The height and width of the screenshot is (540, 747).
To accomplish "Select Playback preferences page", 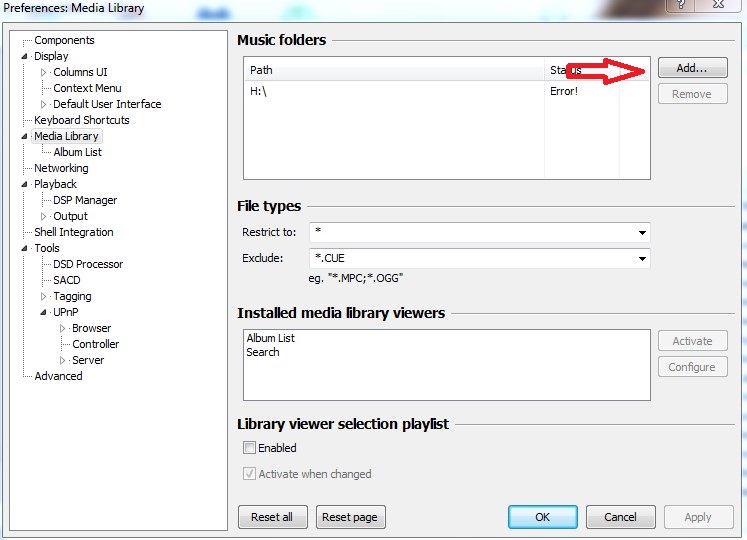I will pos(55,184).
